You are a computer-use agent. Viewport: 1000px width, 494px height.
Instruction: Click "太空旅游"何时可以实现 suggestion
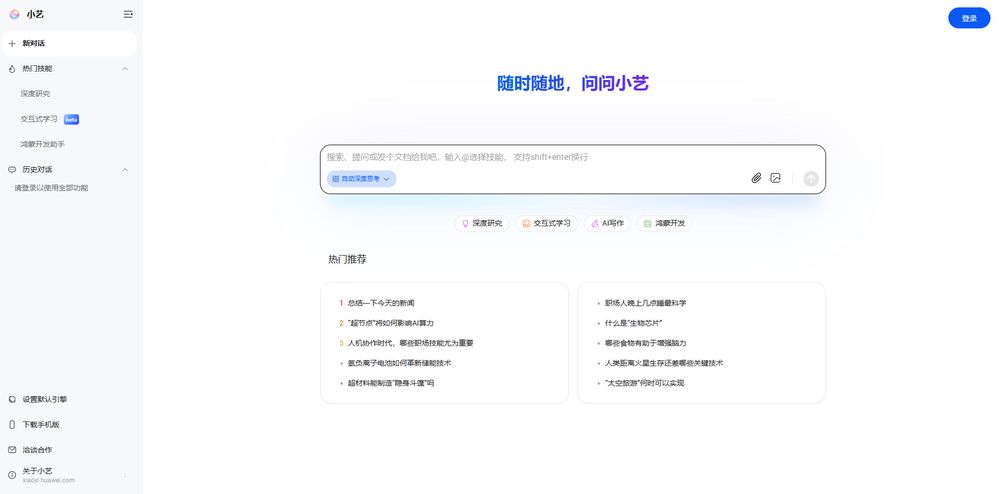coord(644,383)
